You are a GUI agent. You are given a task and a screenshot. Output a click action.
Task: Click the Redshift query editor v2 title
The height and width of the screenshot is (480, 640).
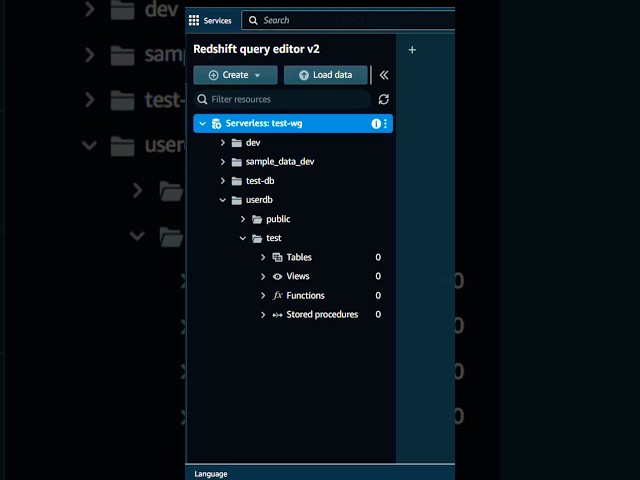256,49
